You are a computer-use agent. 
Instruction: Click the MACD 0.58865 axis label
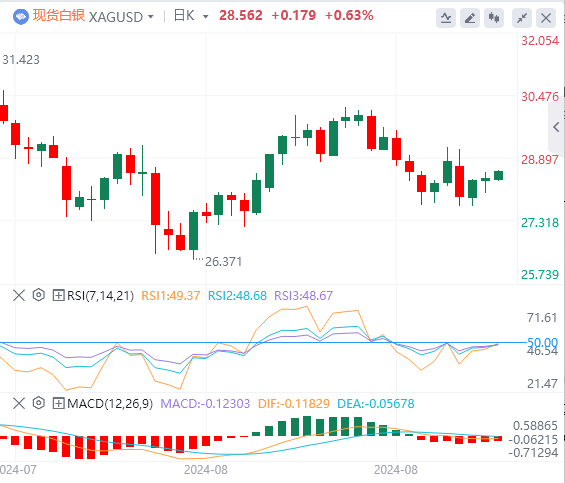click(x=535, y=426)
